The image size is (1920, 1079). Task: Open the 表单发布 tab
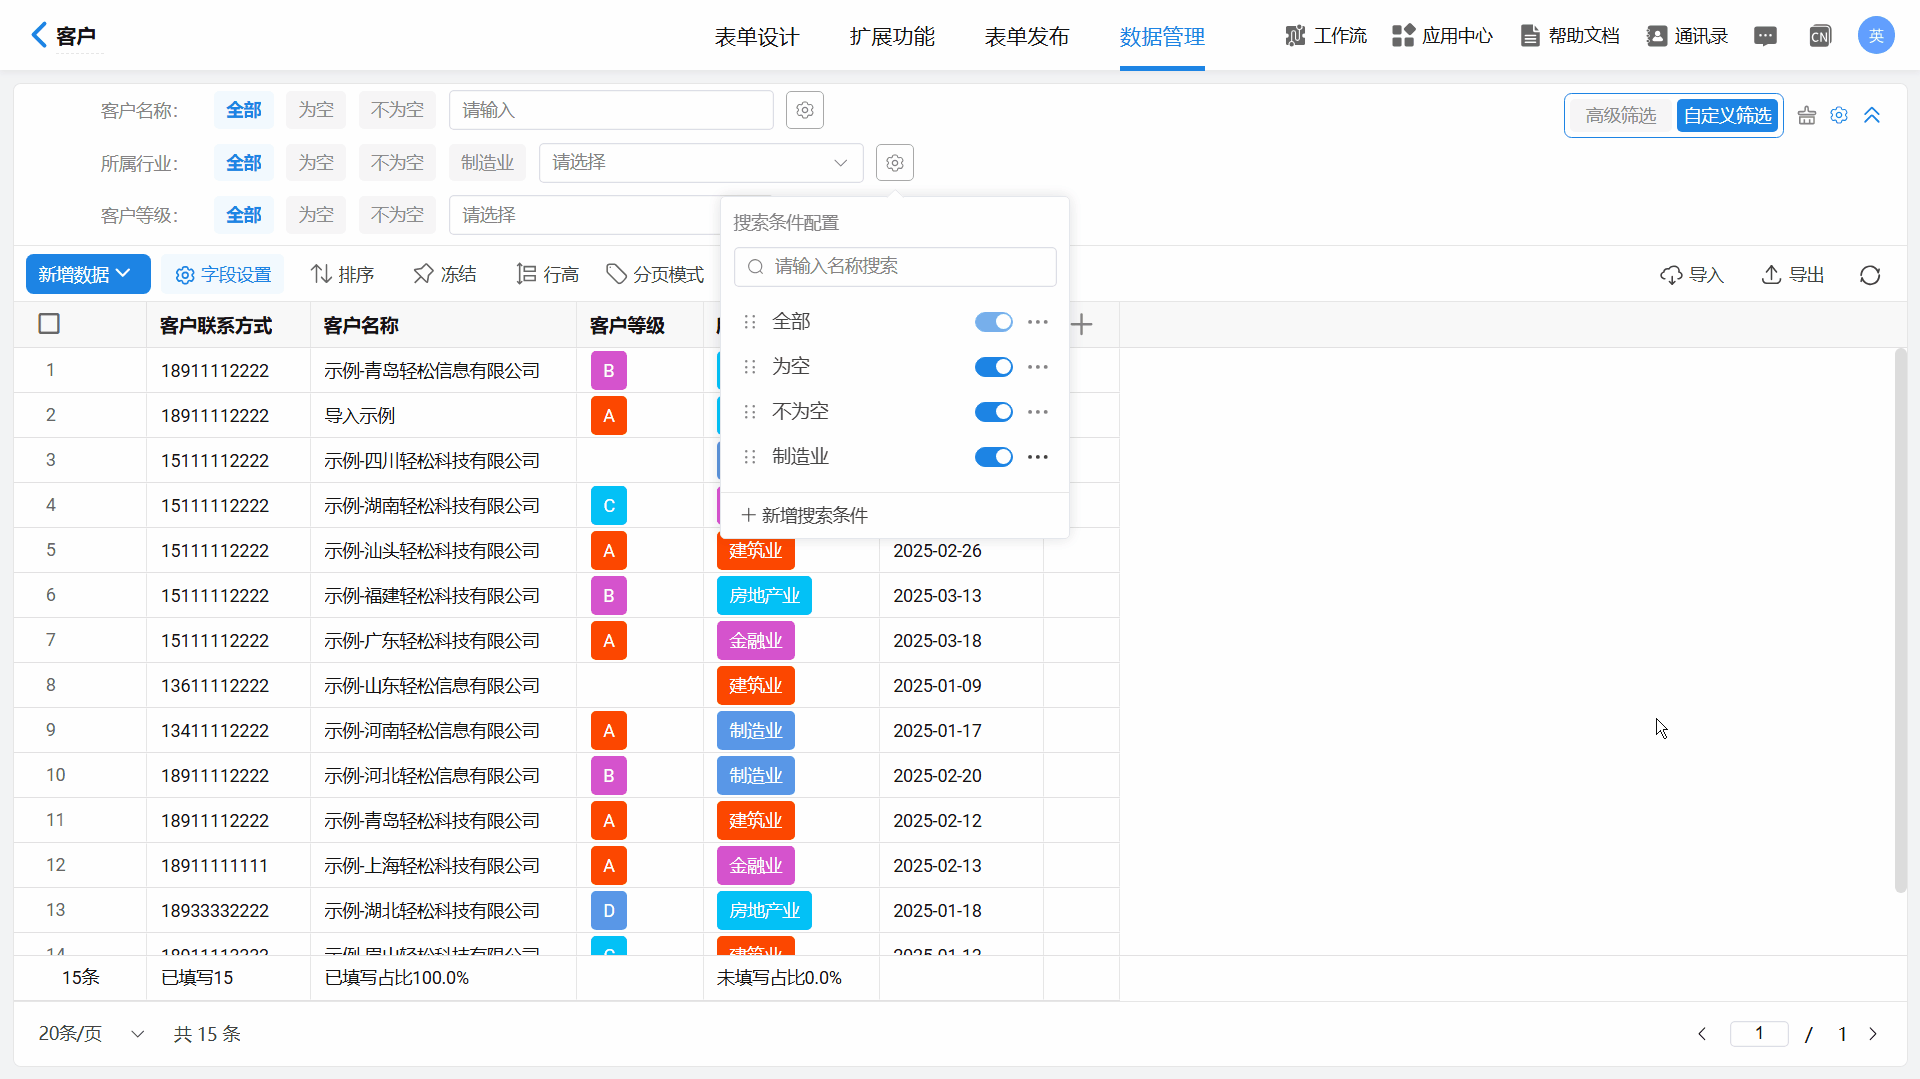click(x=1027, y=37)
